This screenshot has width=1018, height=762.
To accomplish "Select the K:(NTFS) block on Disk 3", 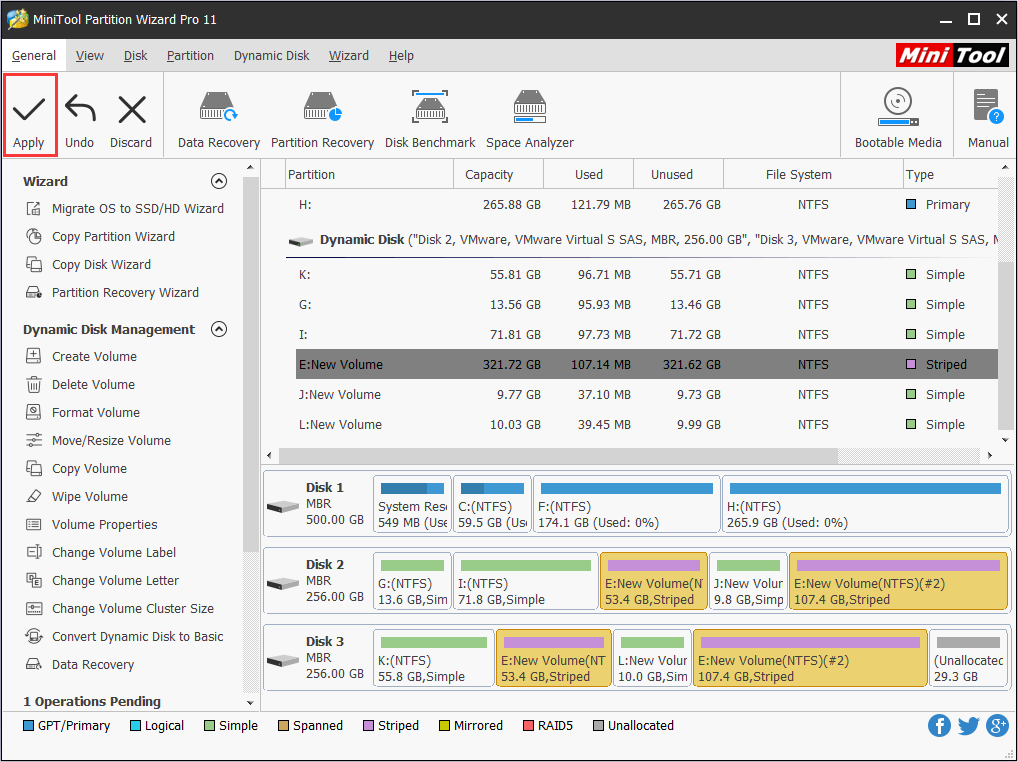I will [x=434, y=658].
